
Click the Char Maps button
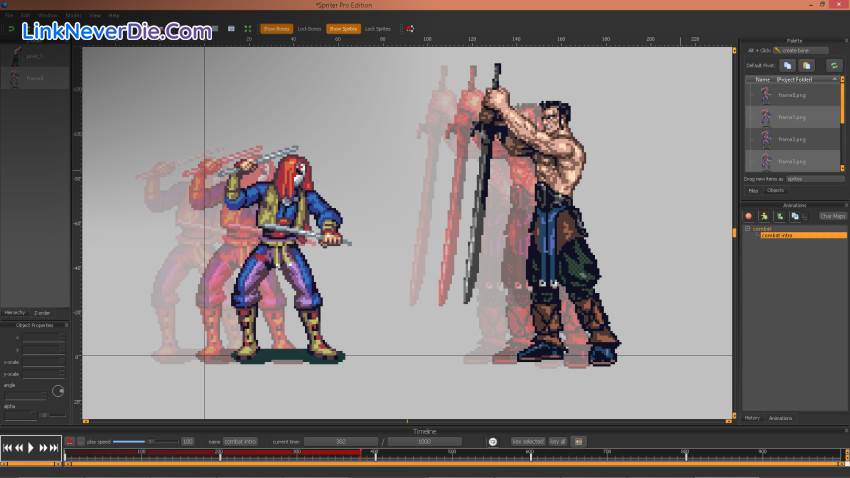pos(832,216)
